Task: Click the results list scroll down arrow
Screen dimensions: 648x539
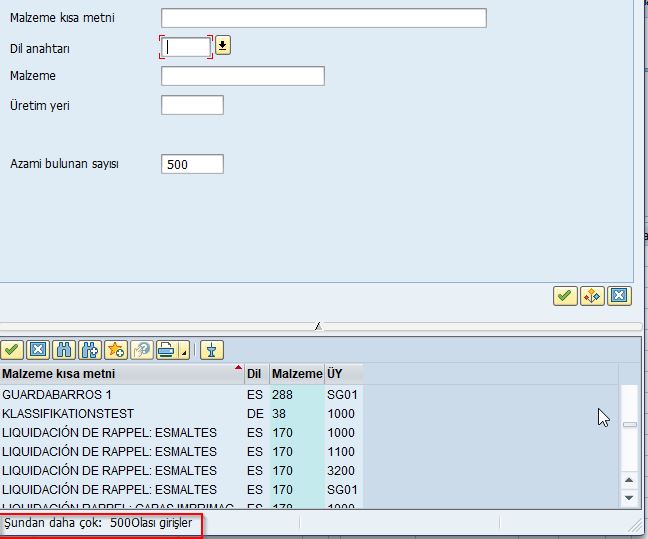Action: tap(629, 497)
